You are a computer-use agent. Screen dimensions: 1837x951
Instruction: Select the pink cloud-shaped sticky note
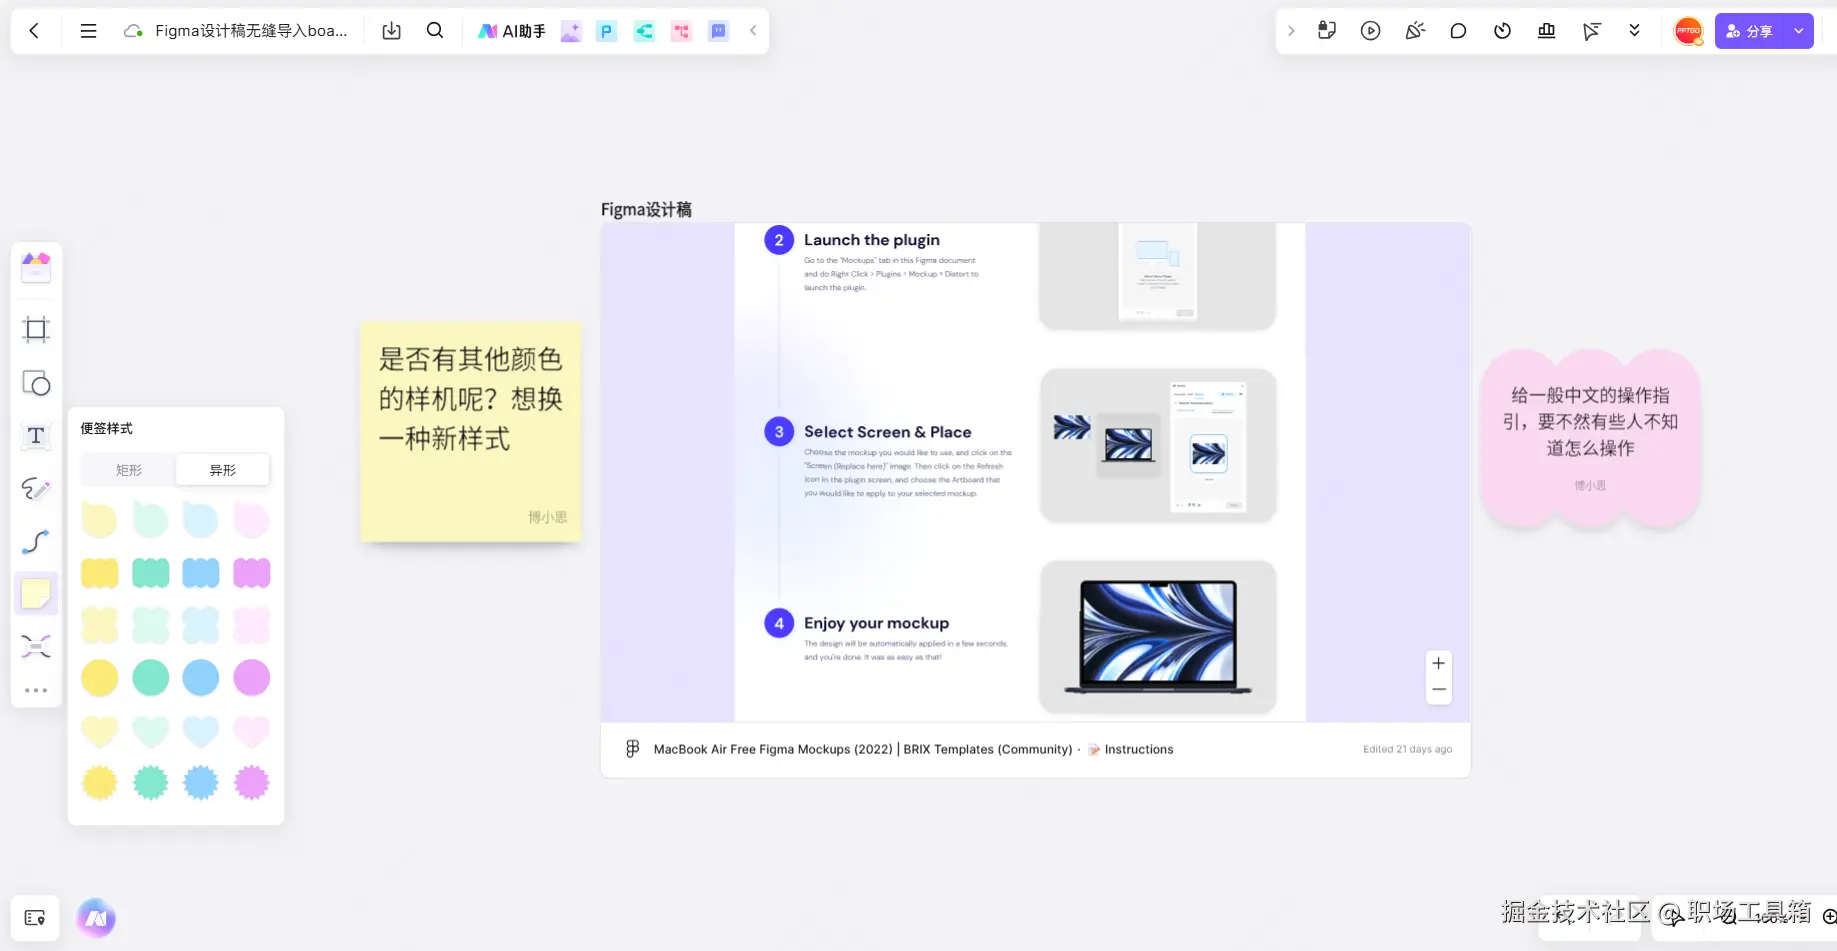click(x=1591, y=438)
